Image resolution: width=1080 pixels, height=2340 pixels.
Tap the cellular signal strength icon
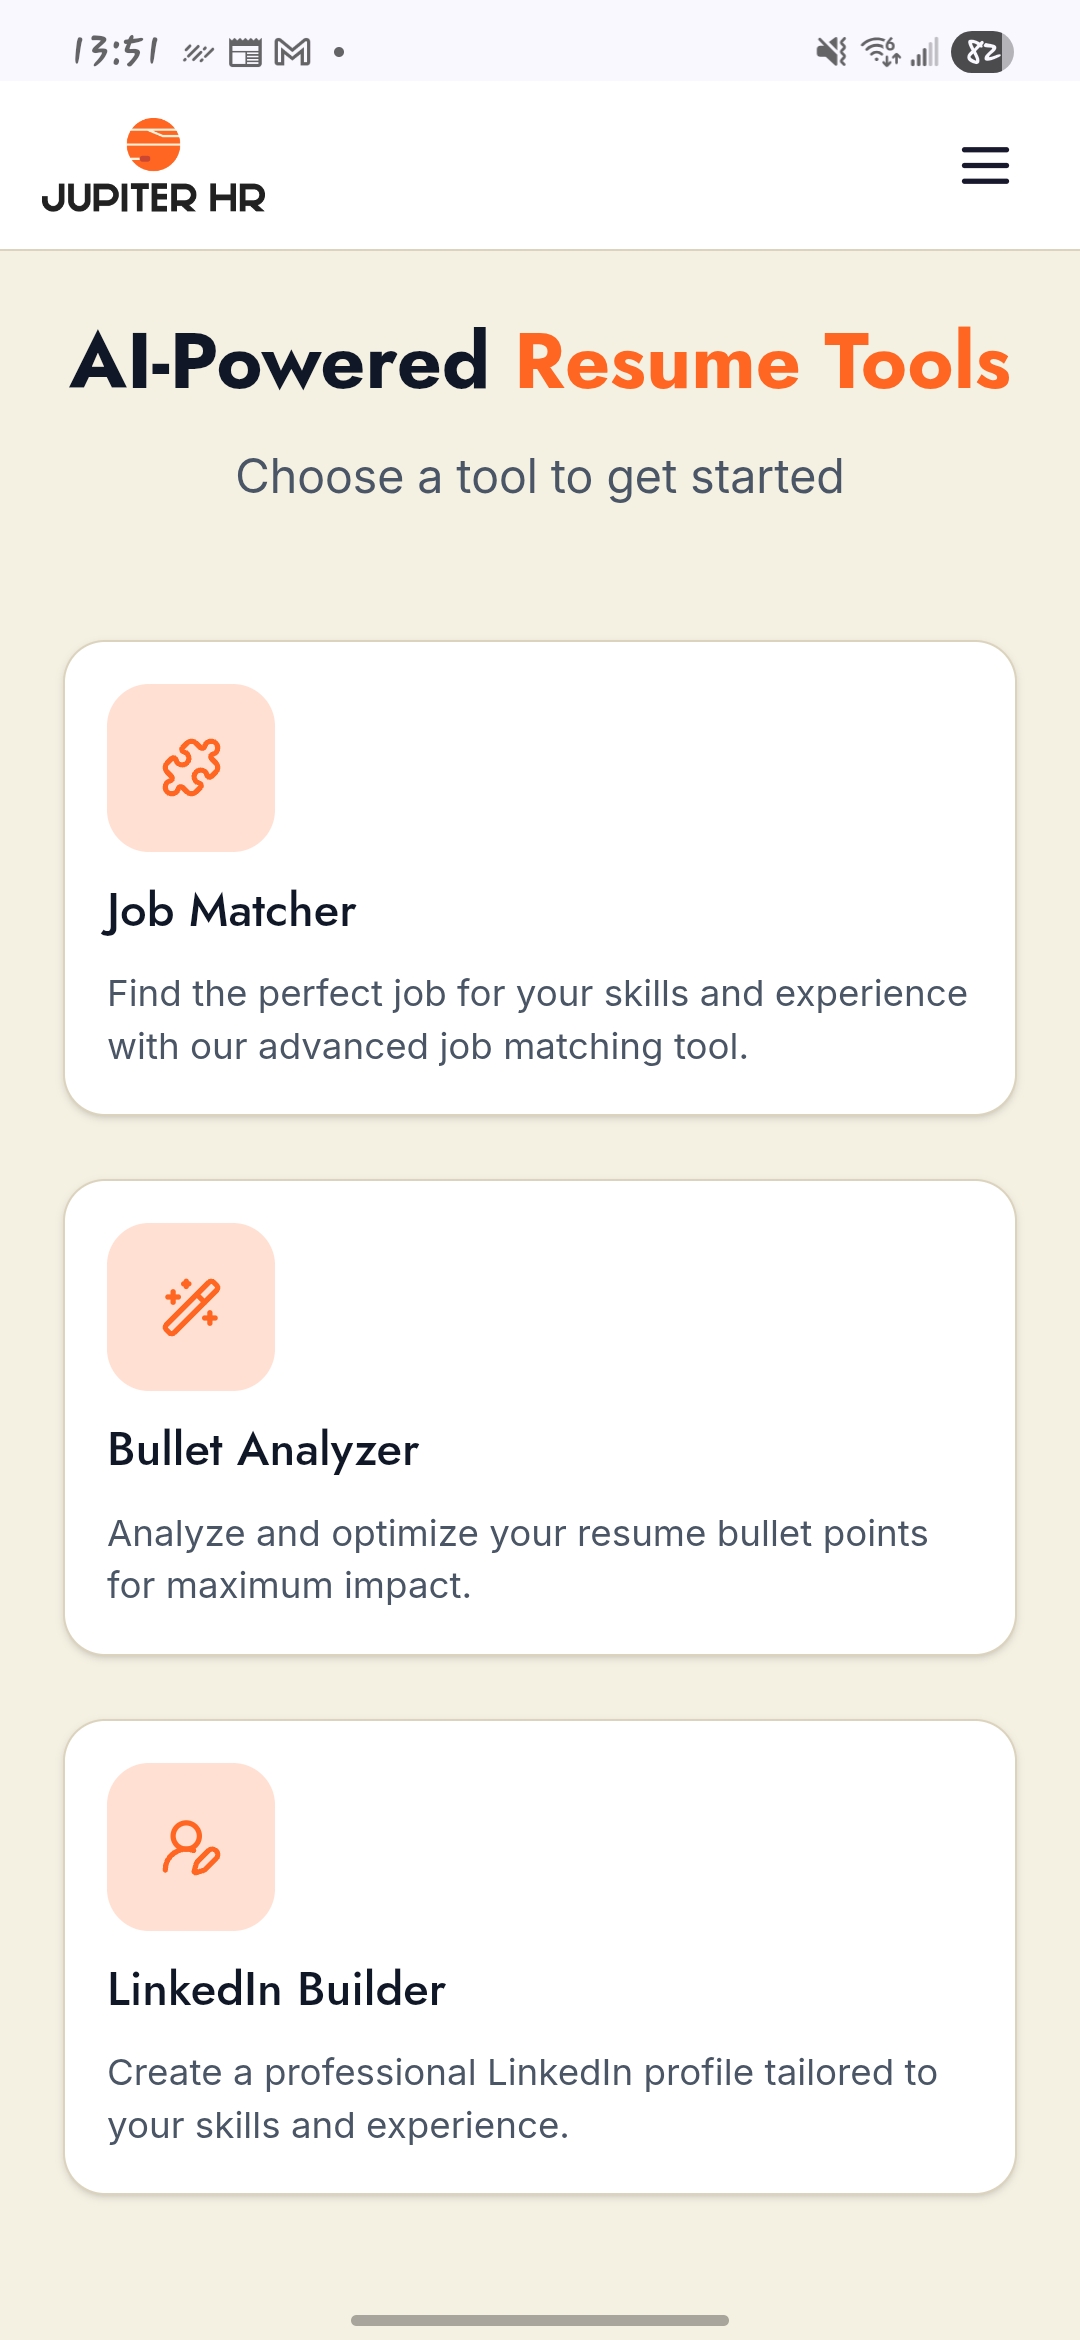pos(925,52)
